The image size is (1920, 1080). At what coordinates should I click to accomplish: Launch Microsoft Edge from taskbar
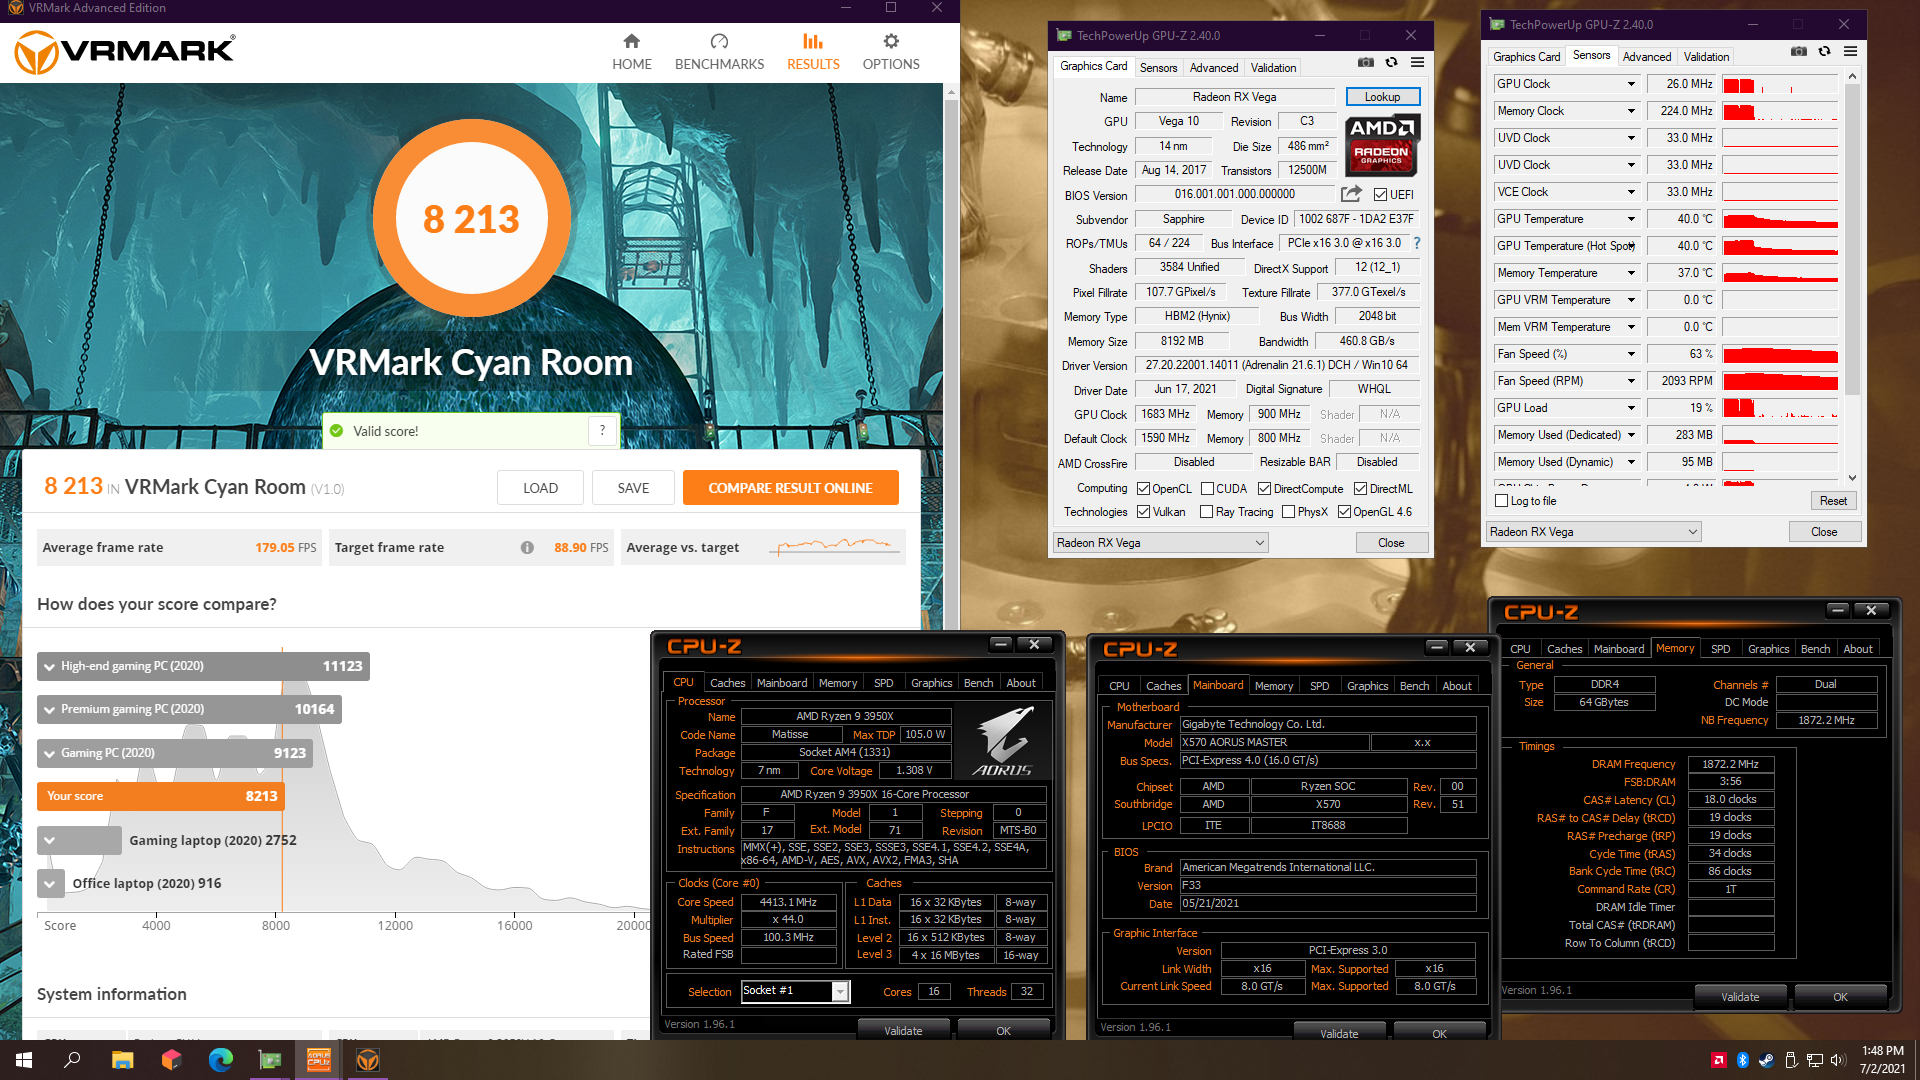pyautogui.click(x=220, y=1060)
